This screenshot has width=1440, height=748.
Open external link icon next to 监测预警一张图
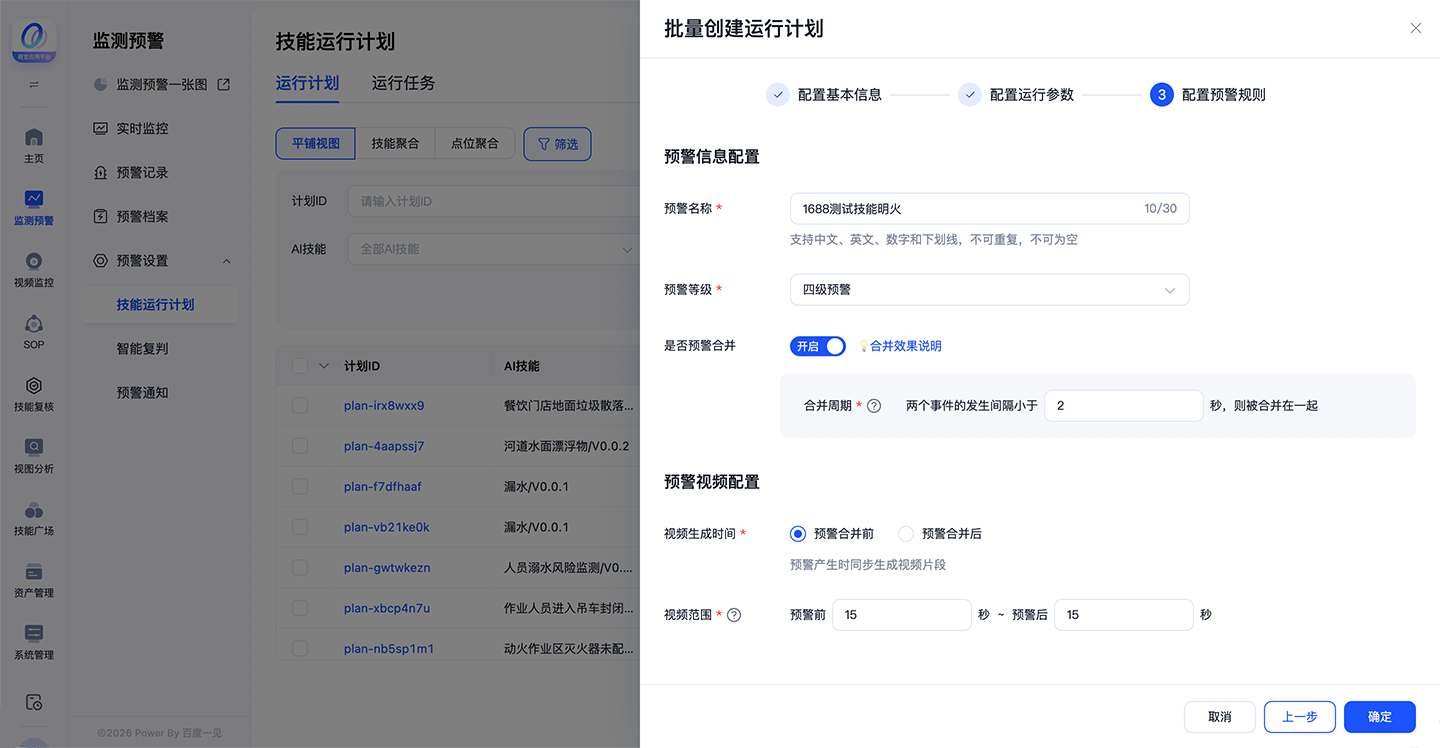224,85
